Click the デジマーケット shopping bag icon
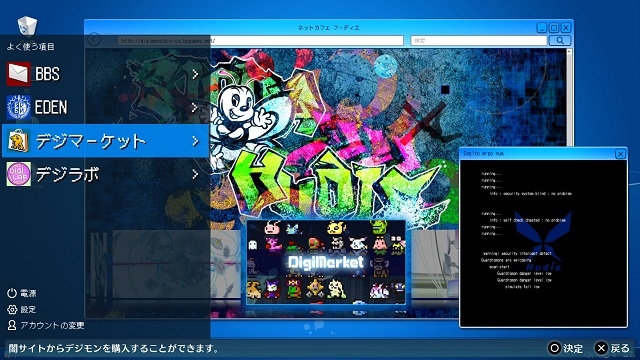Image resolution: width=640 pixels, height=360 pixels. (18, 141)
